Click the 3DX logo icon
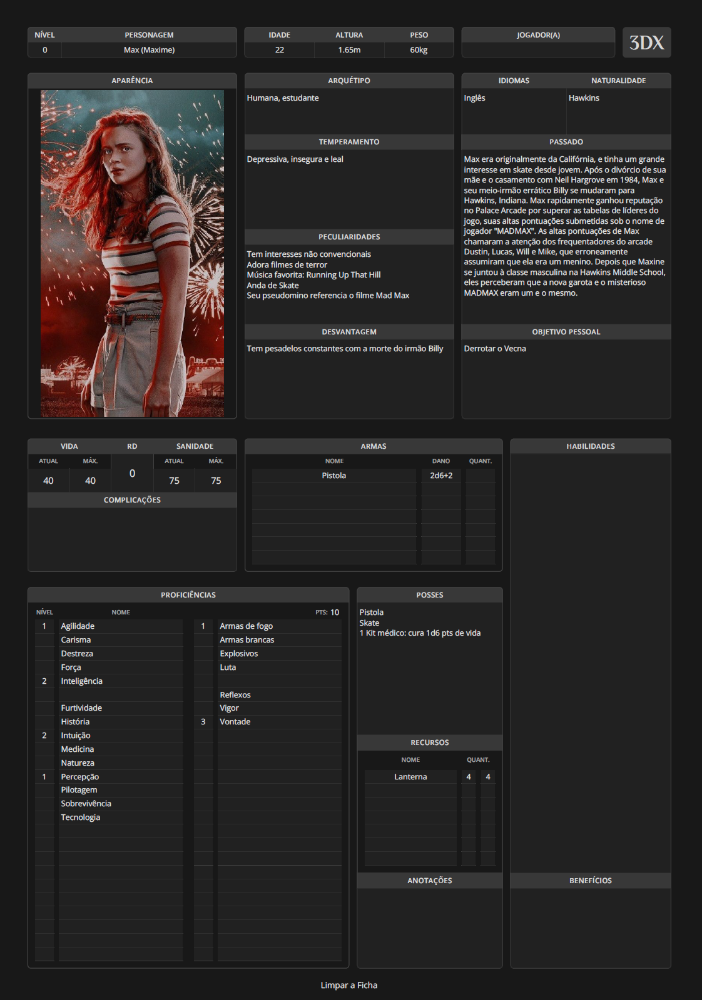 pyautogui.click(x=646, y=43)
